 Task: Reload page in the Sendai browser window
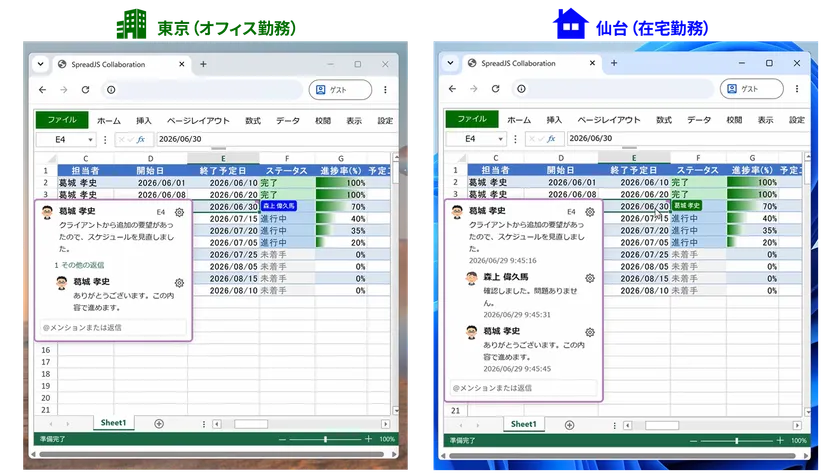(496, 88)
